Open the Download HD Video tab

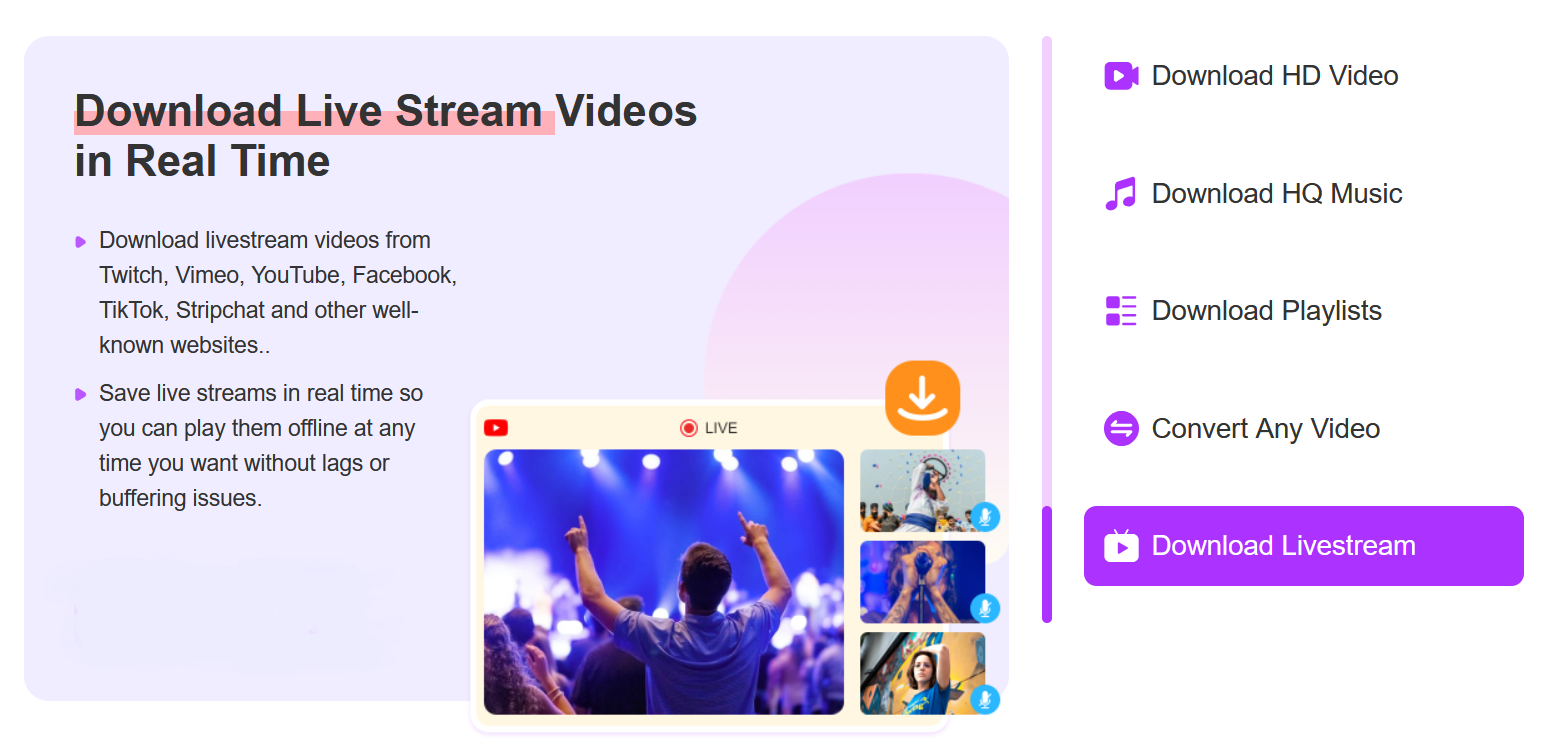coord(1304,76)
